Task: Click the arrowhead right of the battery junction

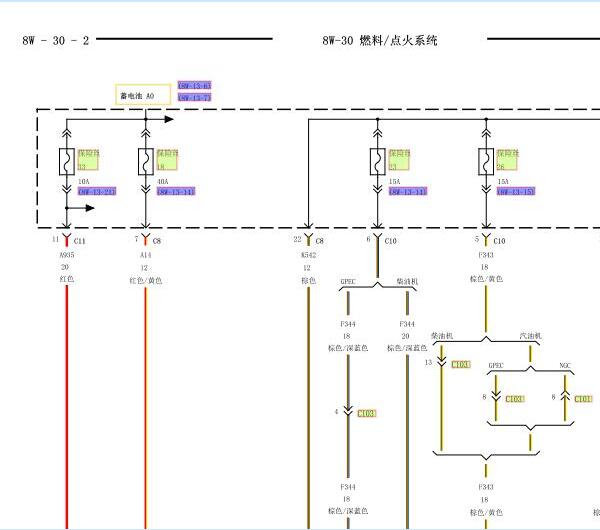Action: [169, 119]
